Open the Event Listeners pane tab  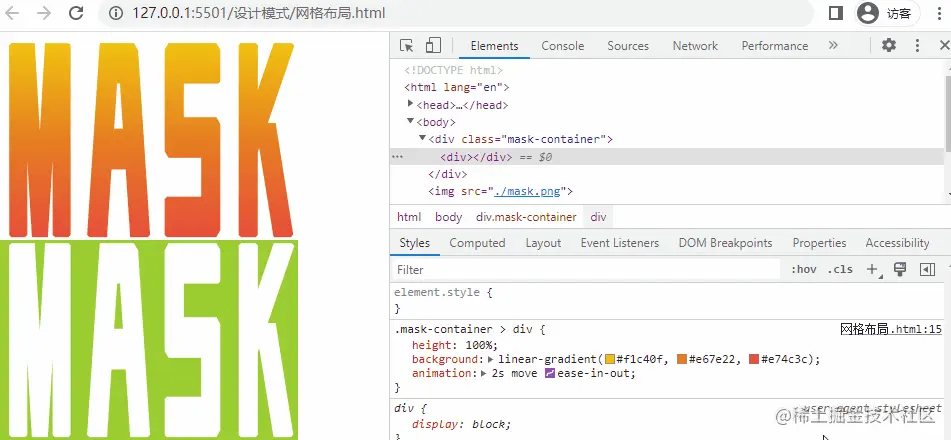click(619, 243)
